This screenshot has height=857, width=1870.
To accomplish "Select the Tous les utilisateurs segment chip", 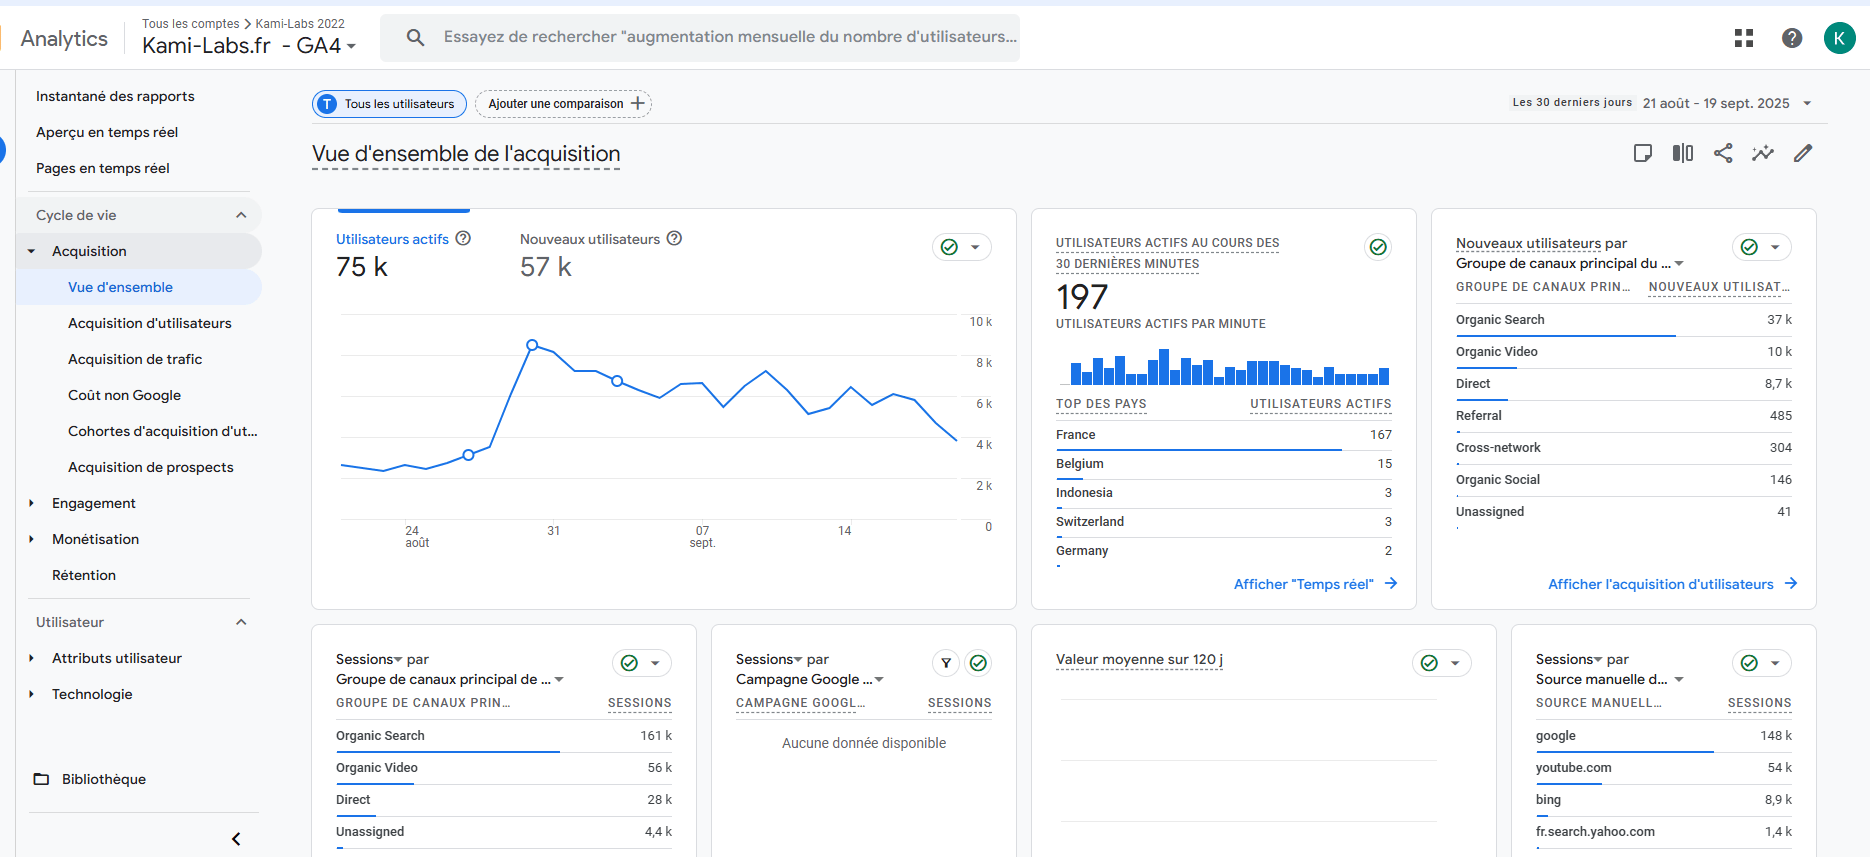I will (389, 104).
